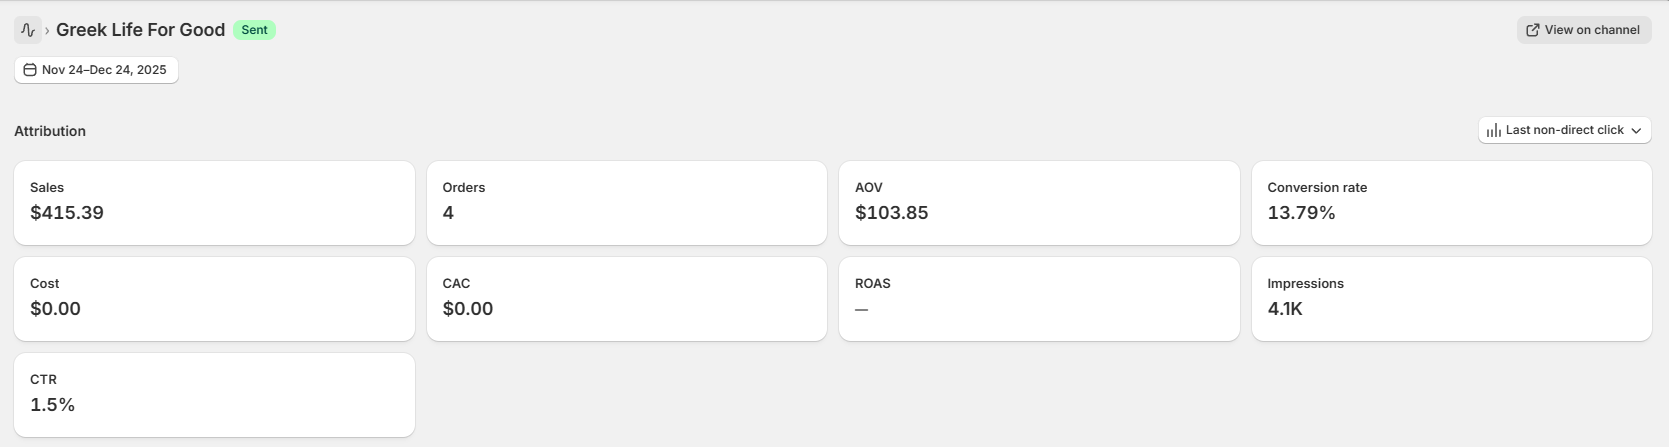Click the external link icon on View on channel

1532,30
